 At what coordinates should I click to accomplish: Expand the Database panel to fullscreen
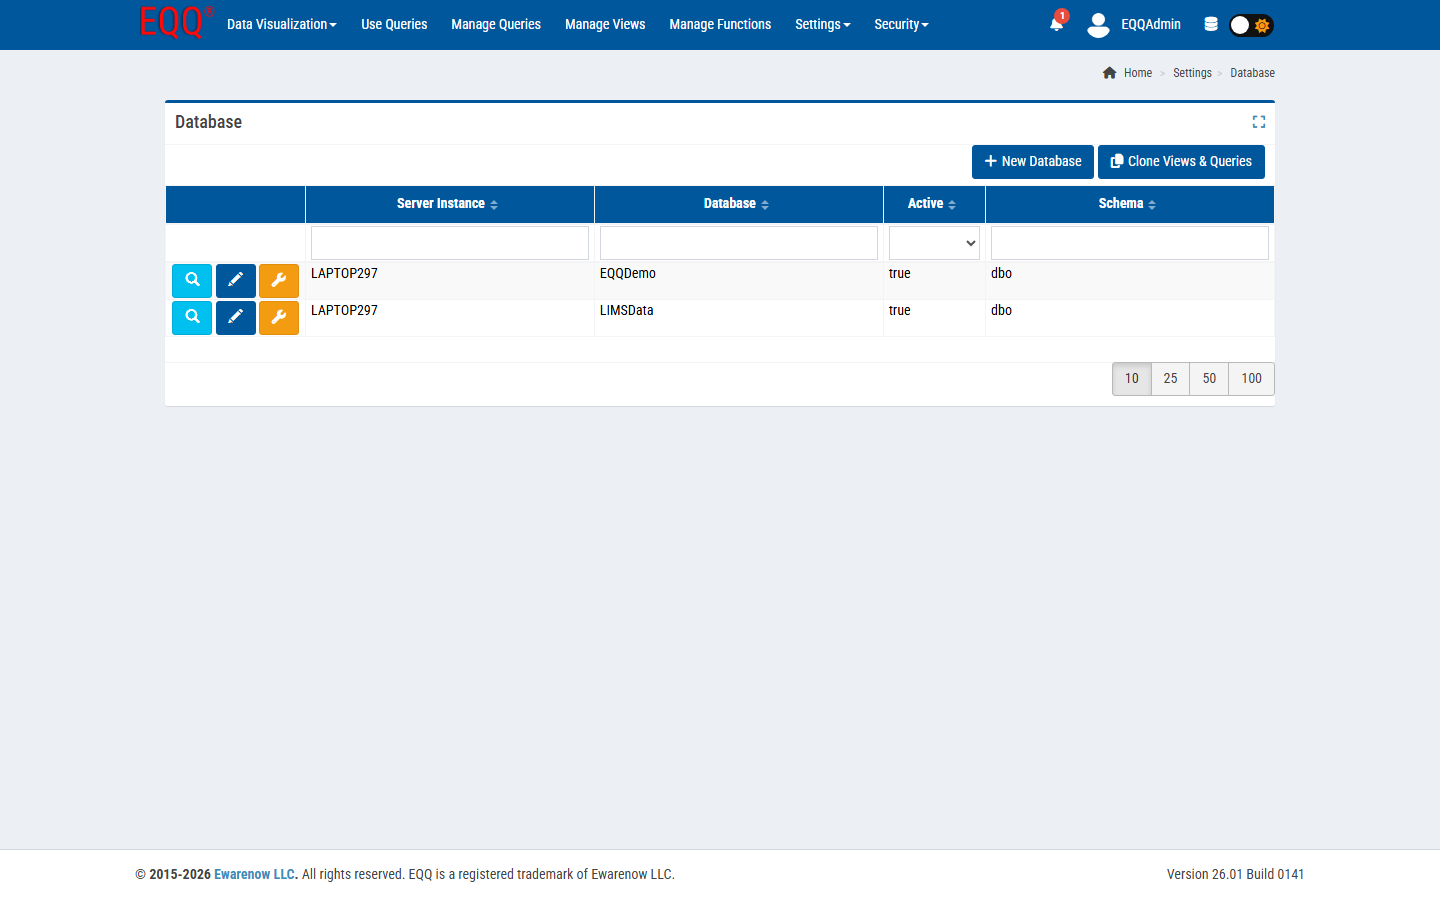pos(1259,121)
